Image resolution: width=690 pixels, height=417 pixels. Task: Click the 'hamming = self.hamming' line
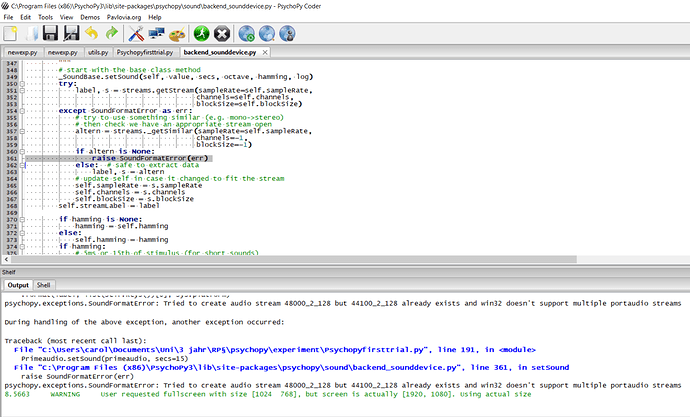point(122,226)
